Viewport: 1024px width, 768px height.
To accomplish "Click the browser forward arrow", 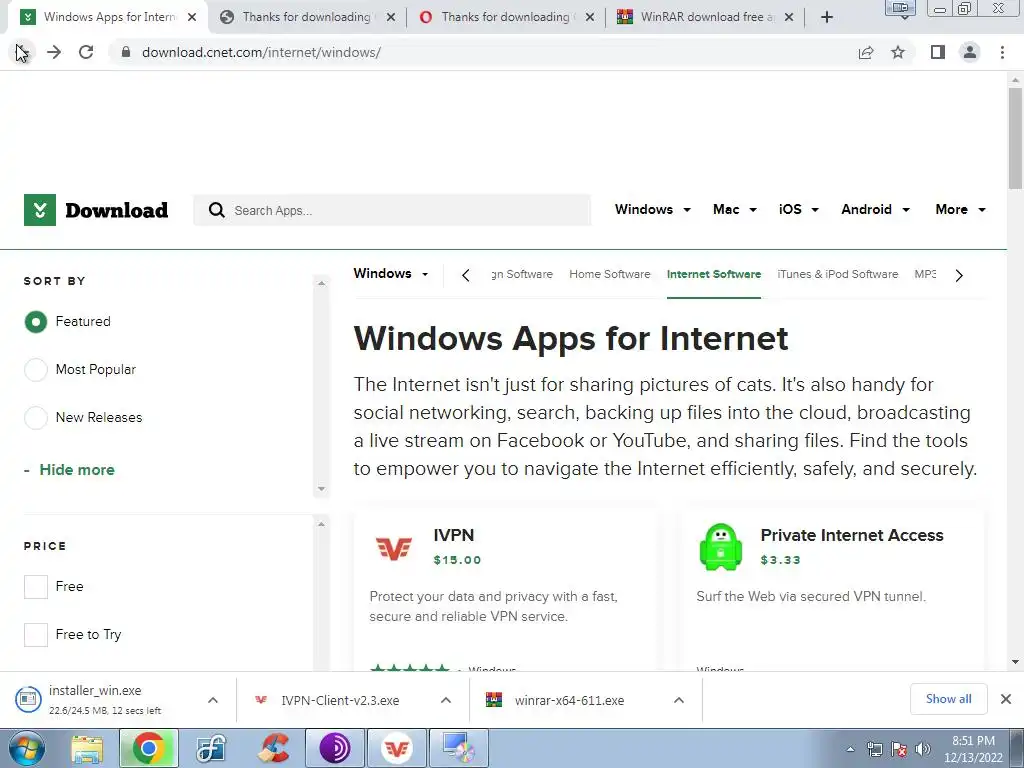I will pyautogui.click(x=54, y=52).
